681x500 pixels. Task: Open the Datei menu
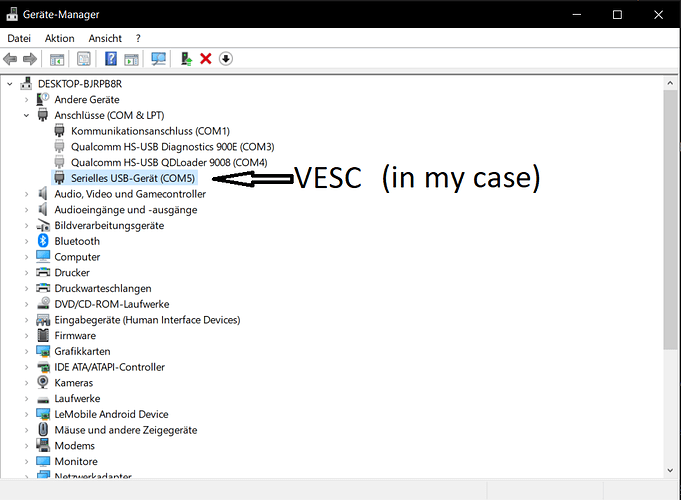point(19,38)
